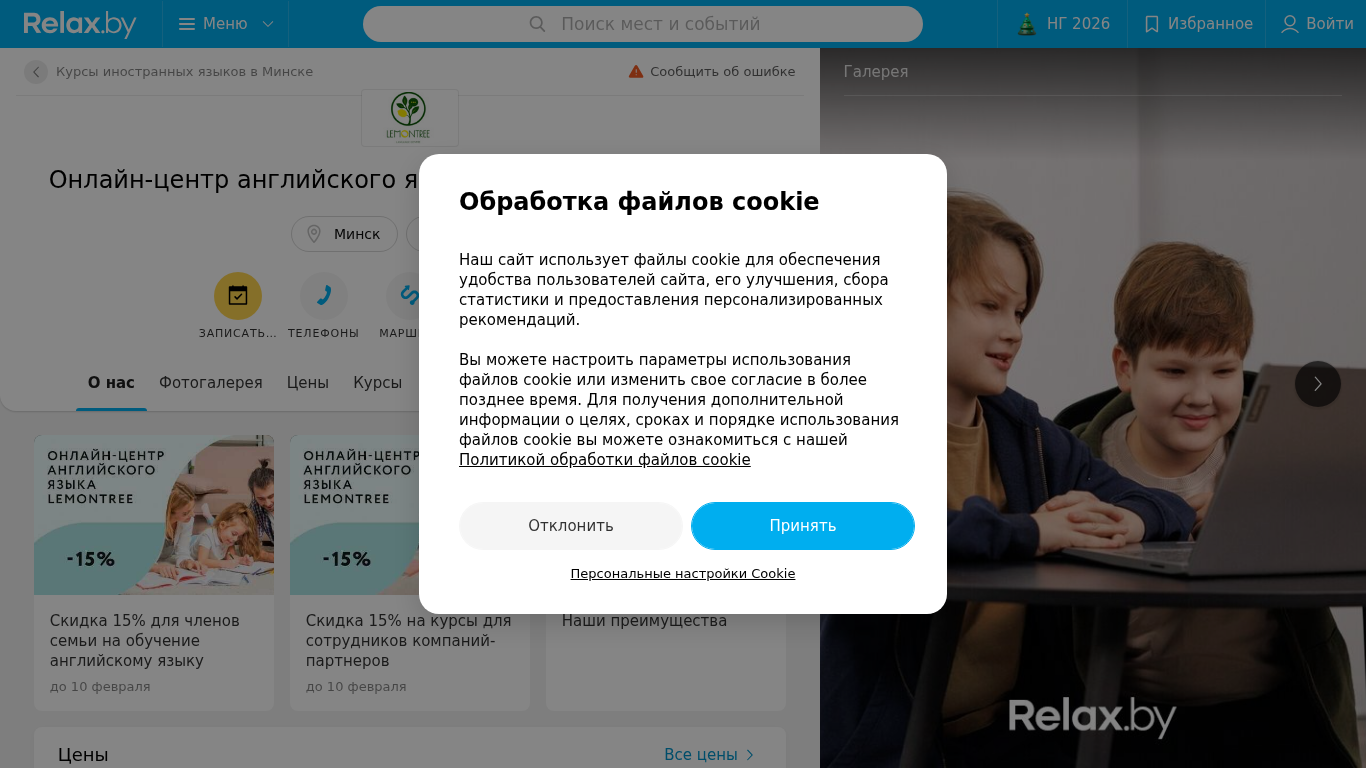
Task: Click the yellow Записаться calendar icon
Action: (x=238, y=296)
